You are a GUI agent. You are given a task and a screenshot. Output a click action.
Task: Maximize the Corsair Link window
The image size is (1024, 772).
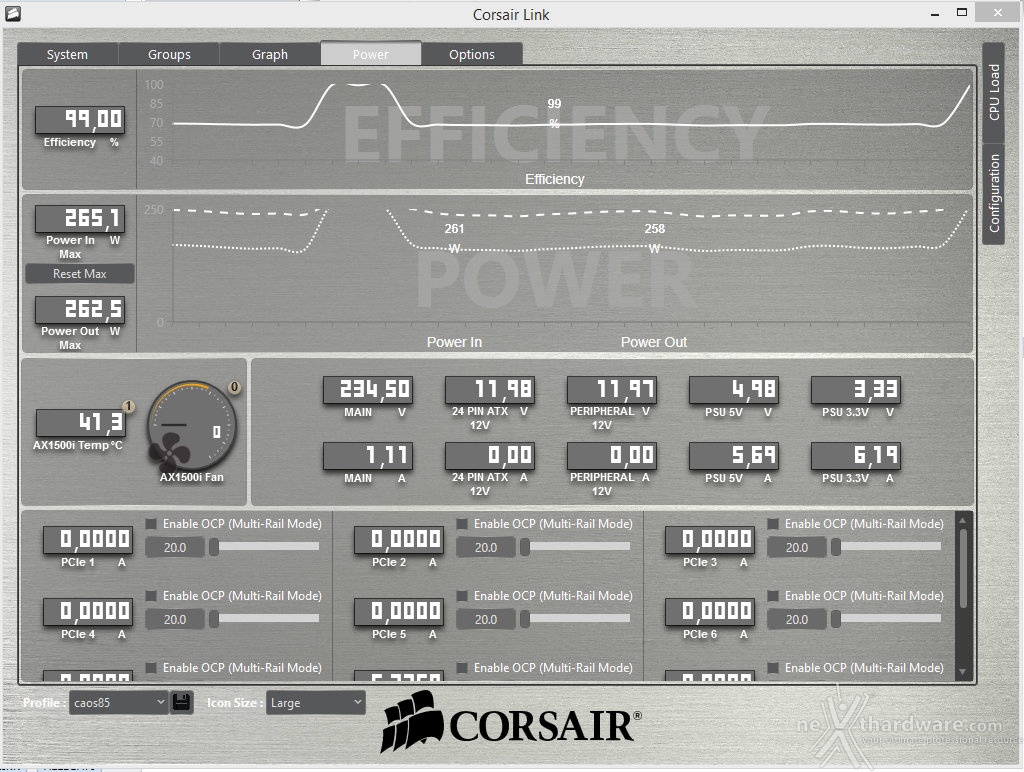962,13
